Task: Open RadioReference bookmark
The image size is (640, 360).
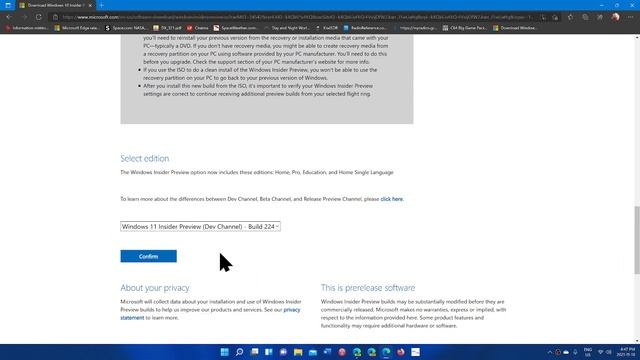Action: click(x=365, y=28)
